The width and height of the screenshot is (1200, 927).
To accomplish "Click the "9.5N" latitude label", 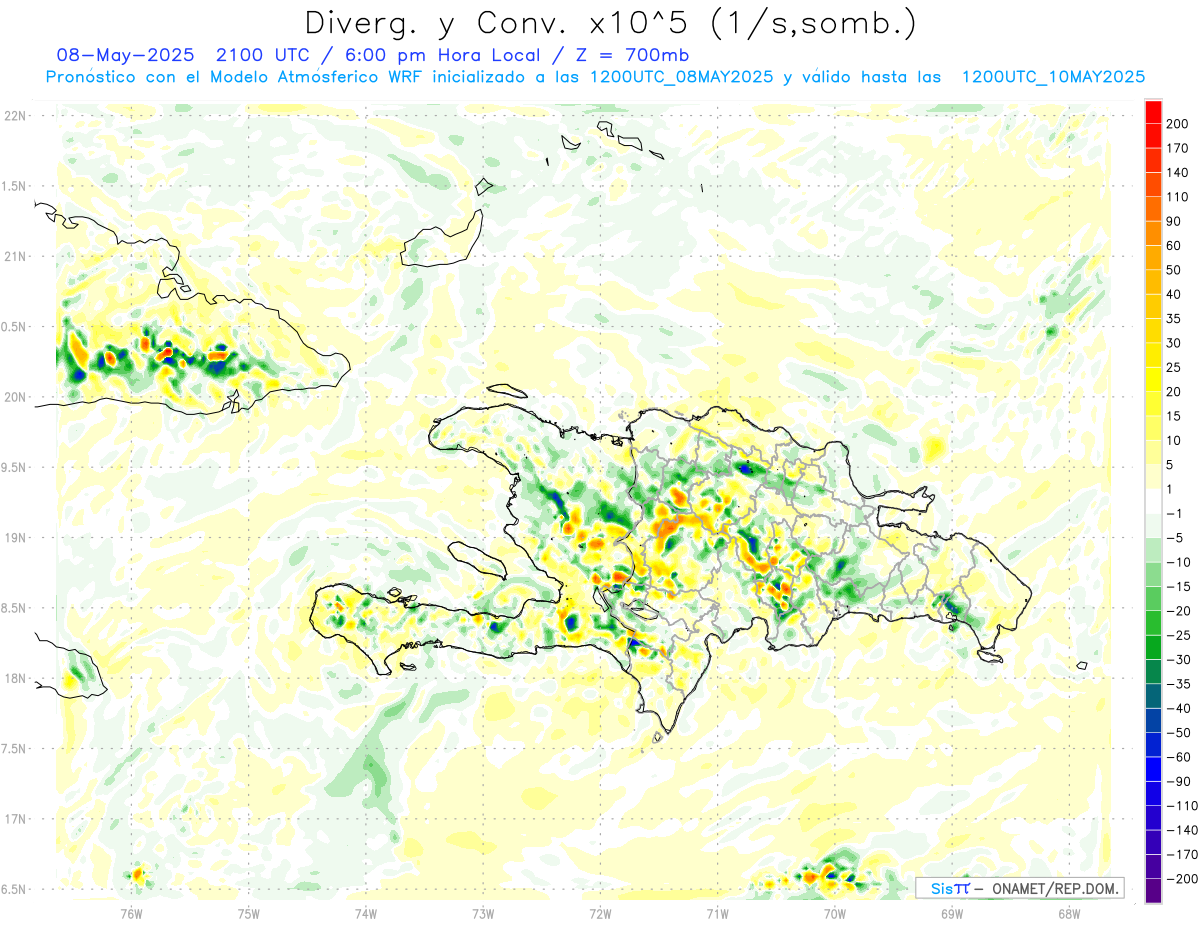I will (15, 467).
